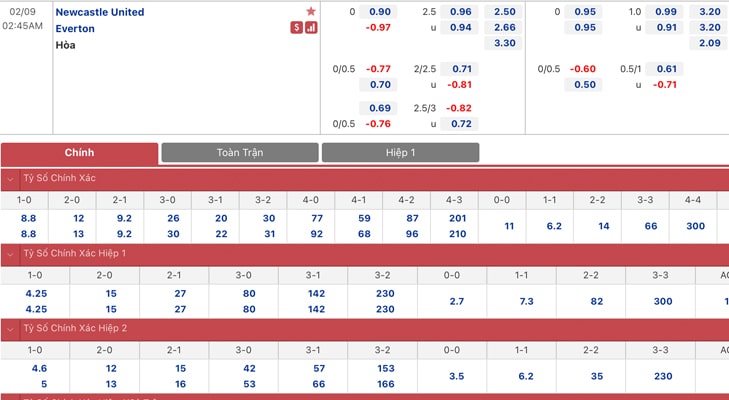Screen dimensions: 729x400
Task: Pick the 1-1 full-time score odds 6.2
Action: click(x=554, y=226)
